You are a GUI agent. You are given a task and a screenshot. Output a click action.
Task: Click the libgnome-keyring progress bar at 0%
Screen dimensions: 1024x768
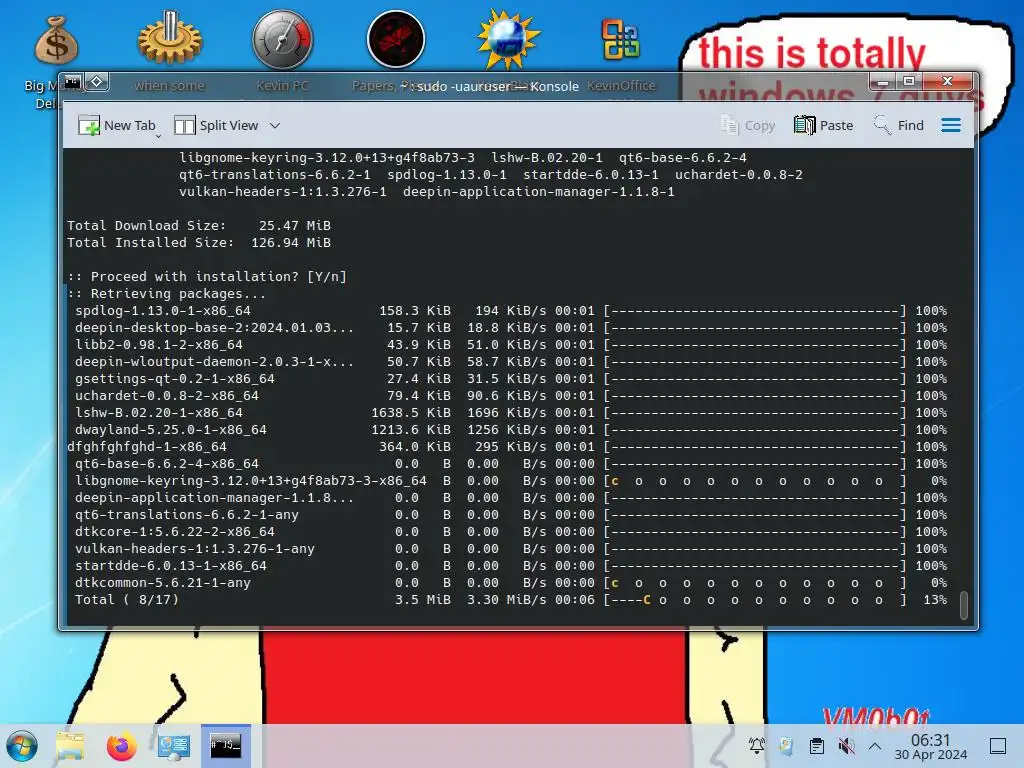point(755,481)
